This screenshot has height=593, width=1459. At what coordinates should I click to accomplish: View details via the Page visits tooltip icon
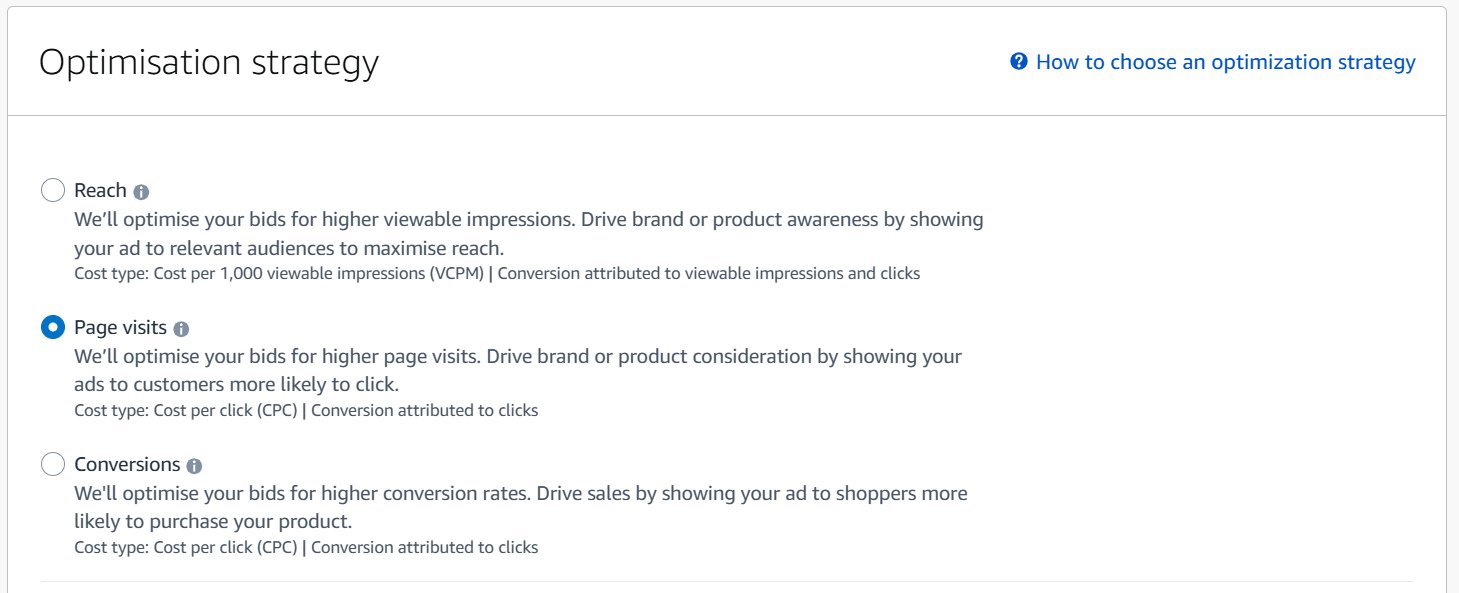[182, 326]
